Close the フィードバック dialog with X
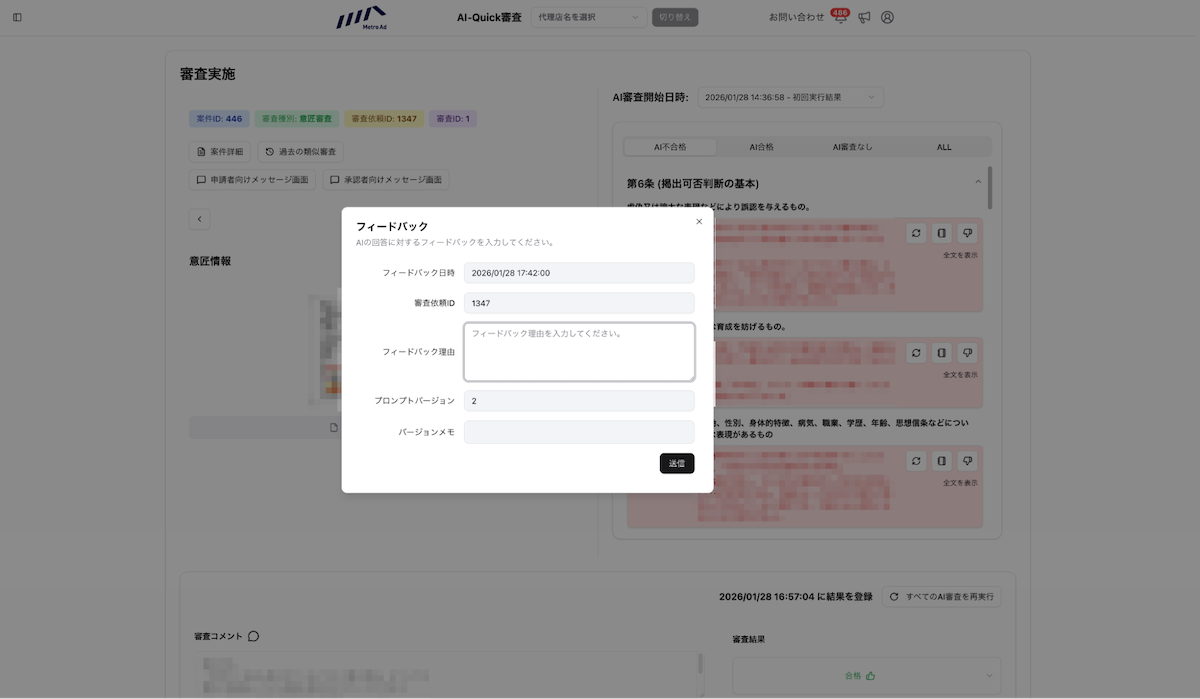The width and height of the screenshot is (1200, 699). [x=699, y=222]
